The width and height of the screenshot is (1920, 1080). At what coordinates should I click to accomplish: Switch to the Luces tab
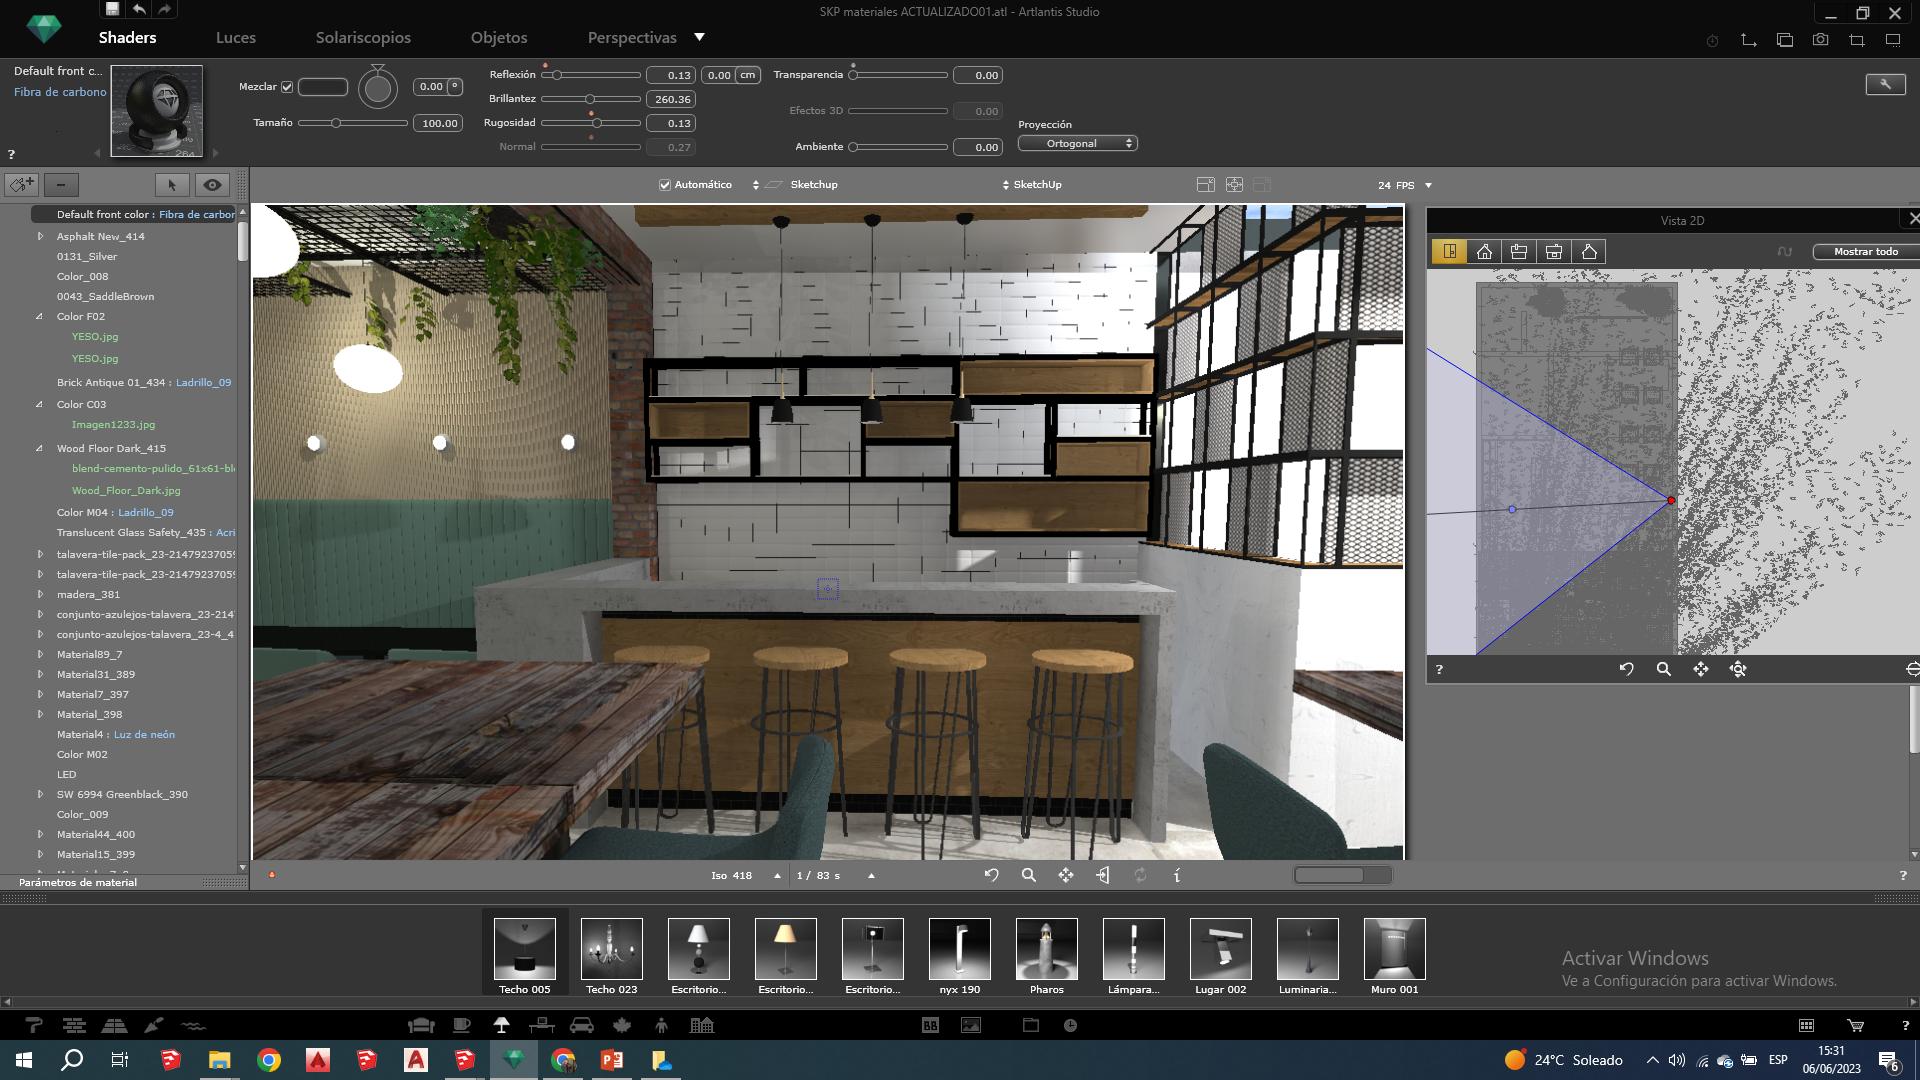(235, 38)
